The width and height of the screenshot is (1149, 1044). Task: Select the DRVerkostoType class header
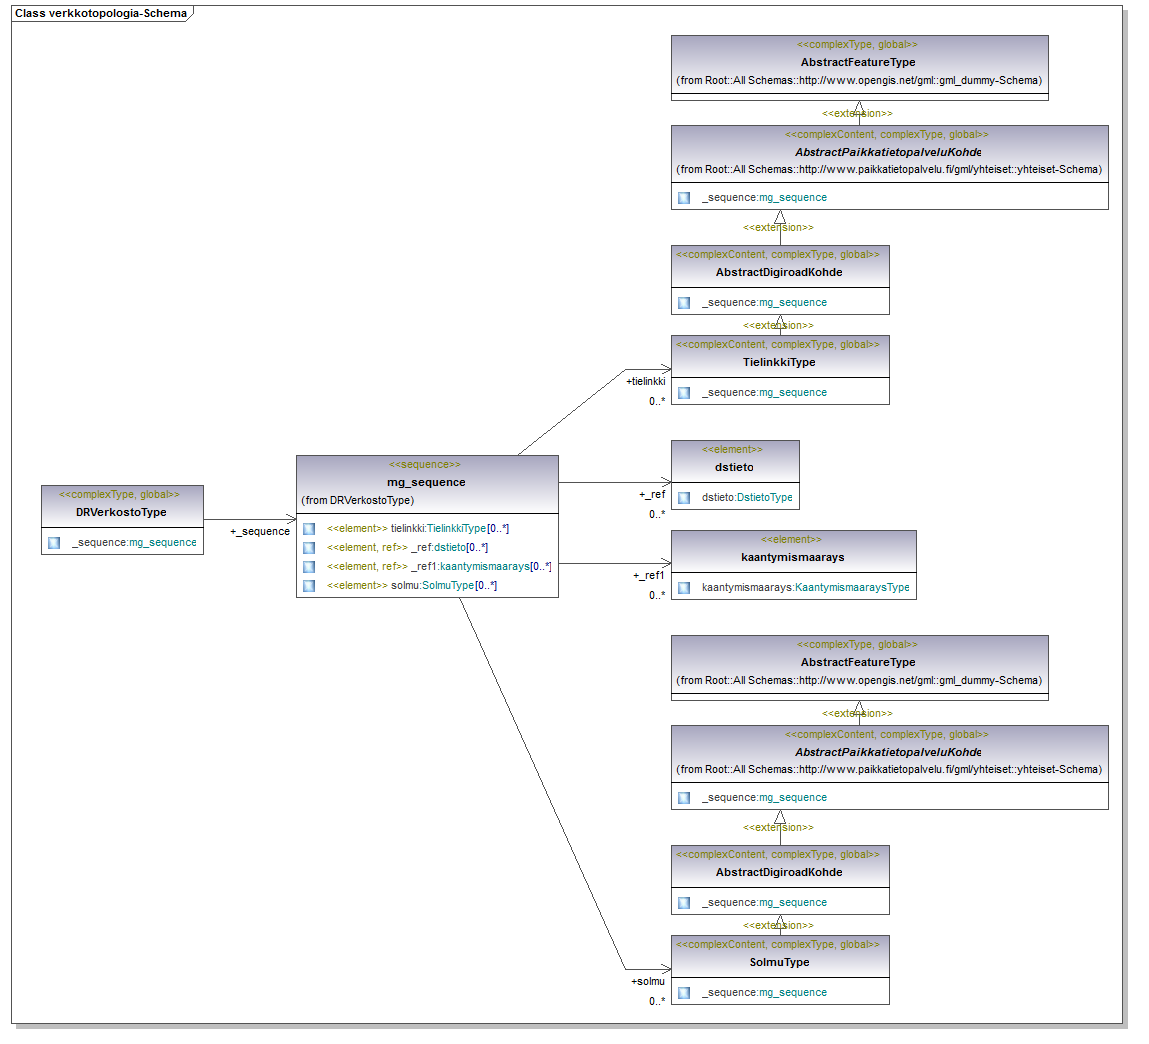point(121,512)
